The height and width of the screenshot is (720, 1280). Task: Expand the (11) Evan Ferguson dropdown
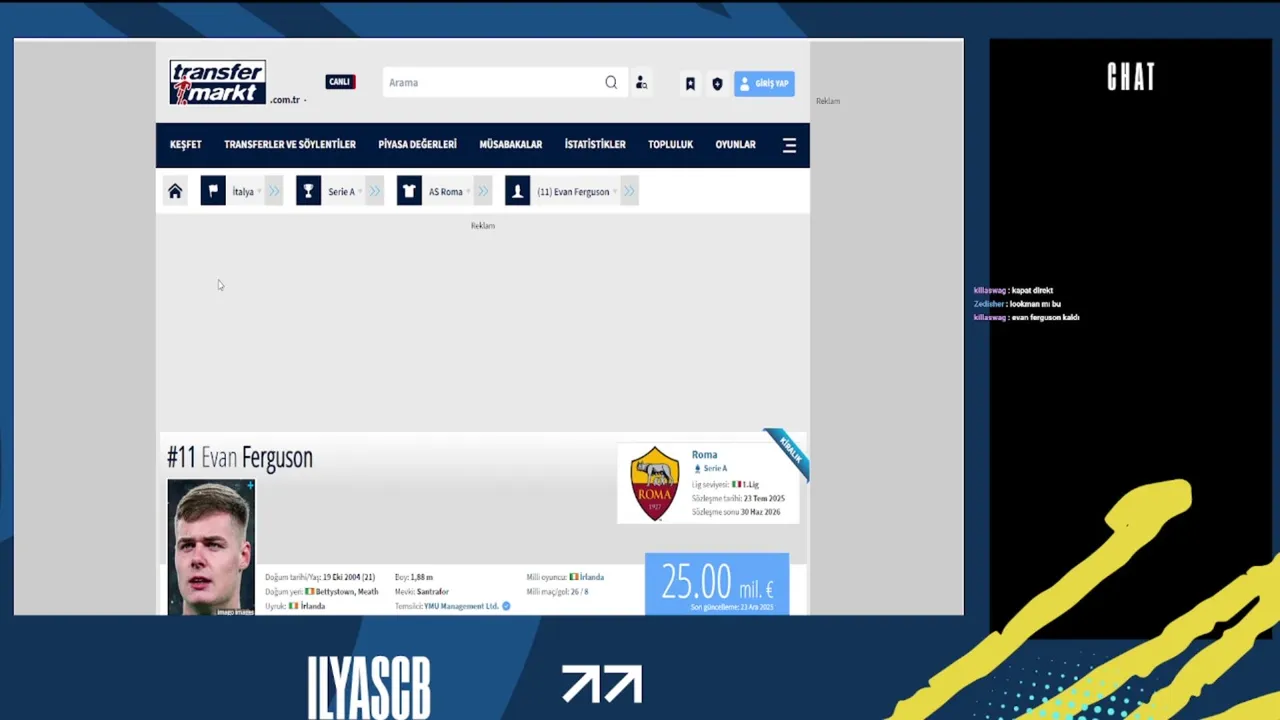(614, 192)
